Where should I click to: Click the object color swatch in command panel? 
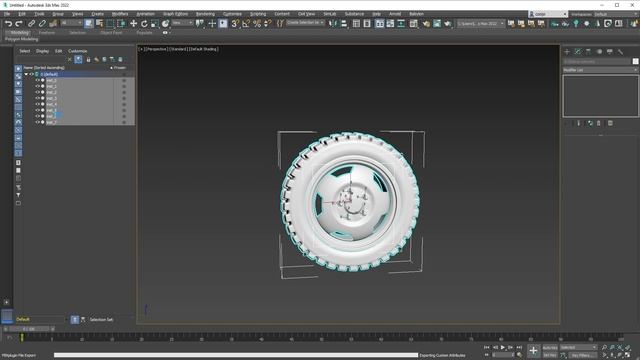635,61
